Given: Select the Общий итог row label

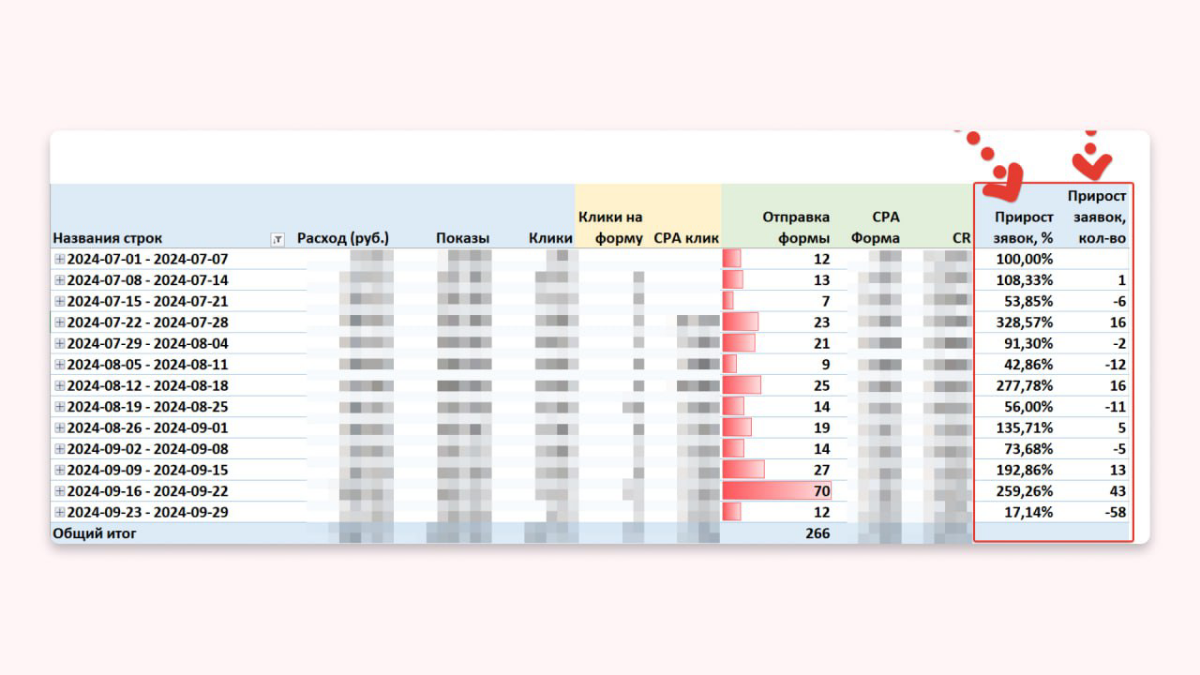Looking at the screenshot, I should click(x=95, y=534).
